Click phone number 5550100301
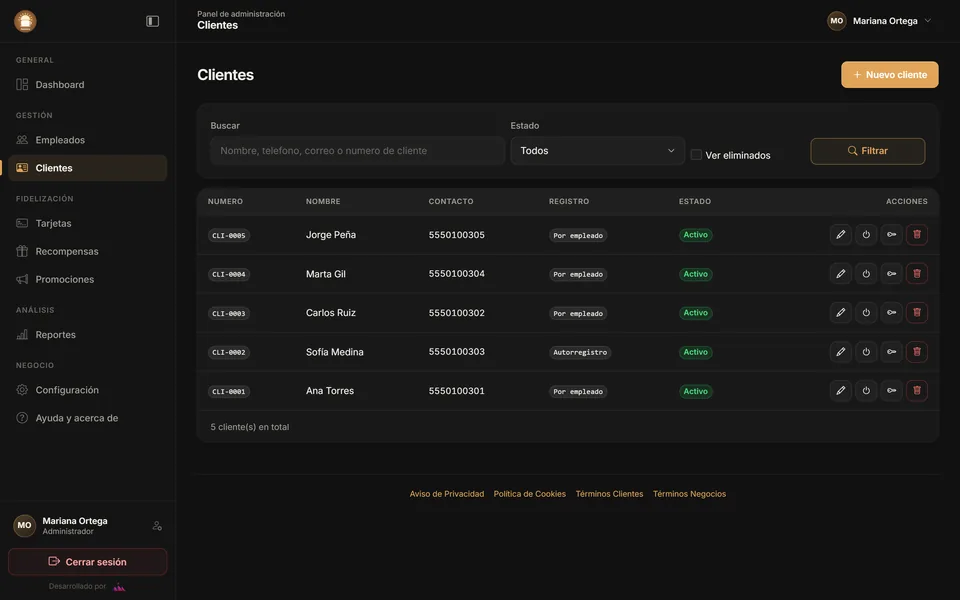This screenshot has width=960, height=600. [457, 391]
